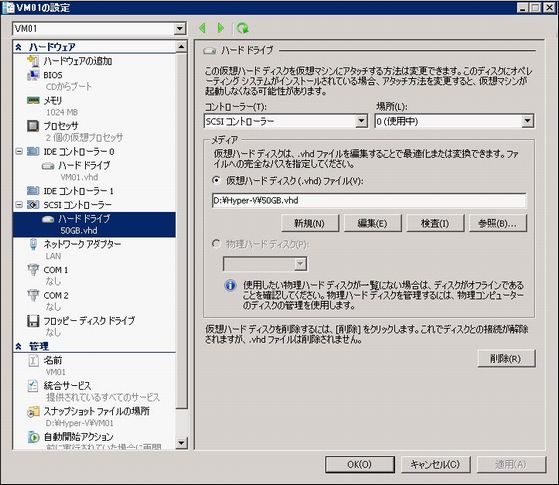
Task: Select the メモリ memory chip icon
Action: [x=33, y=100]
